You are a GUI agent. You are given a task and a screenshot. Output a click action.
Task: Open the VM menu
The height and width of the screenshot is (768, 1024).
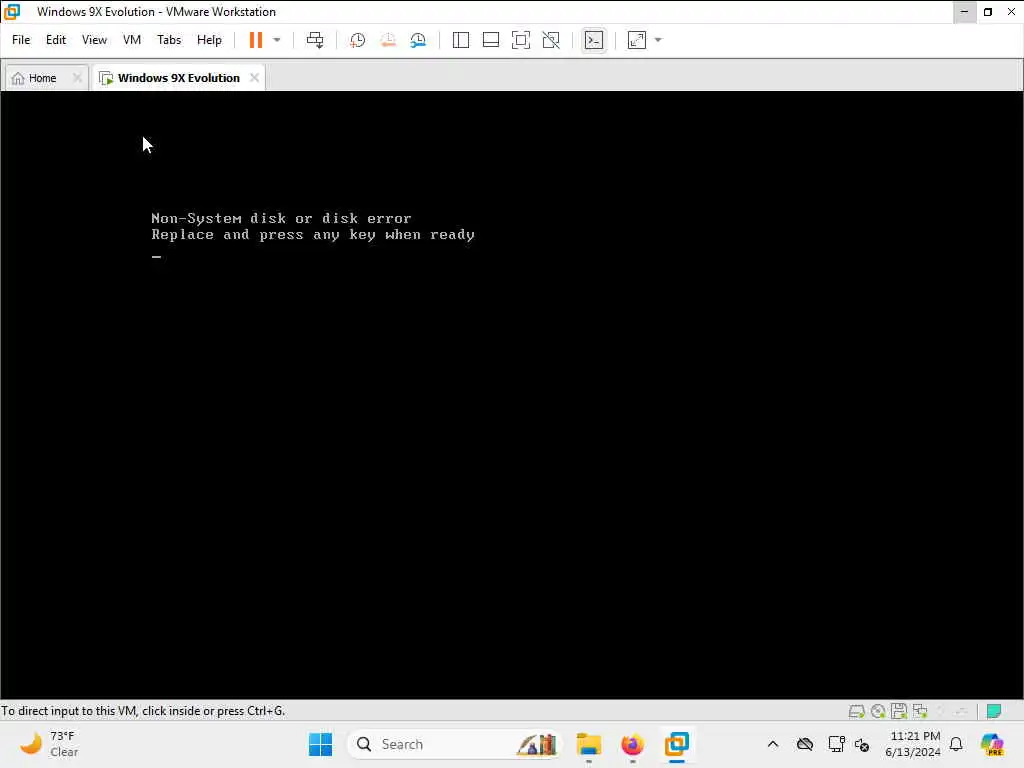132,40
